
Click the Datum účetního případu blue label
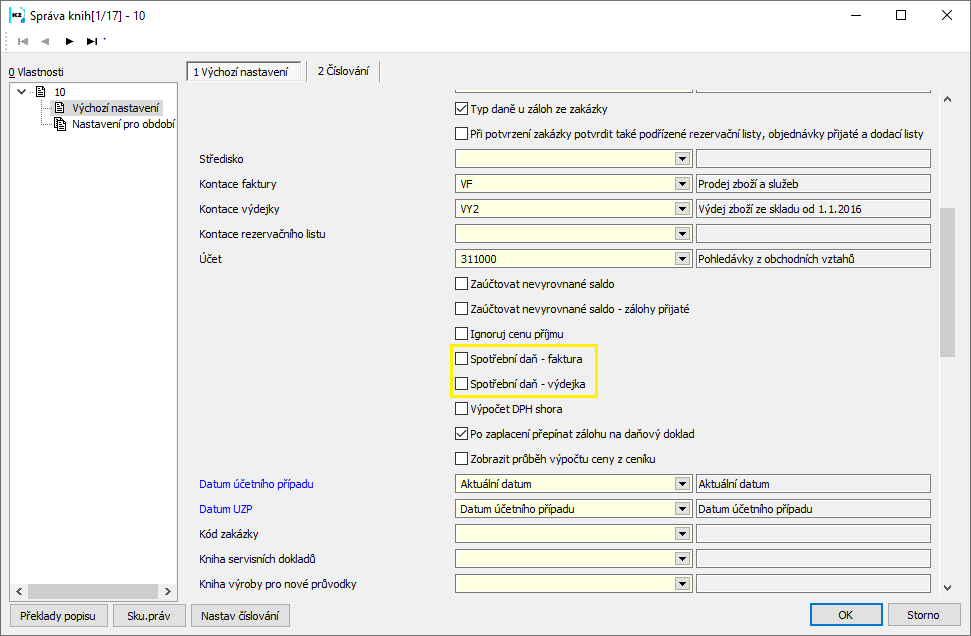tap(256, 484)
